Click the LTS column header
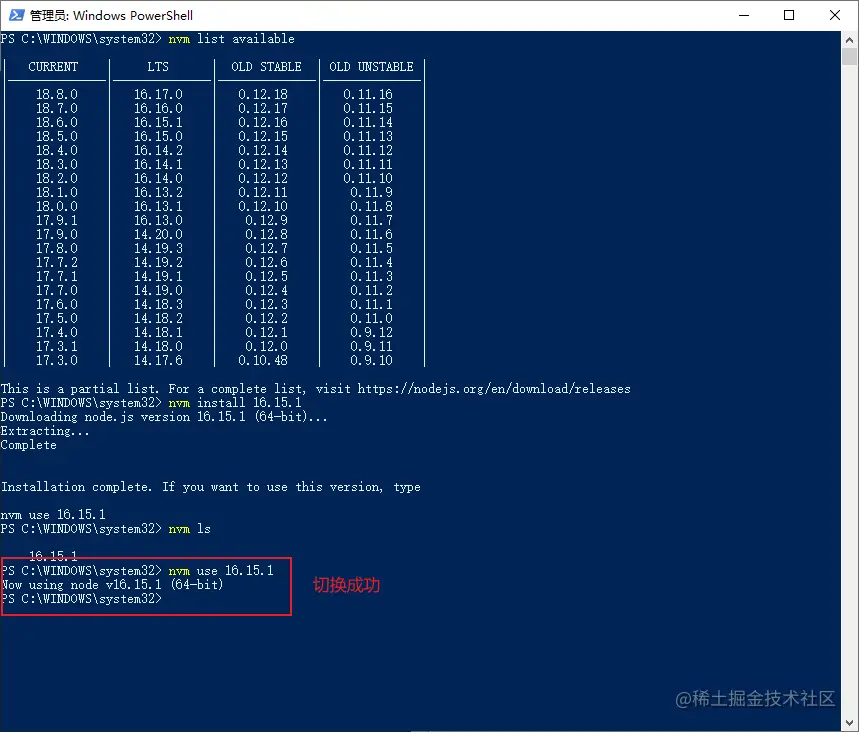Viewport: 859px width, 732px height. pos(158,67)
